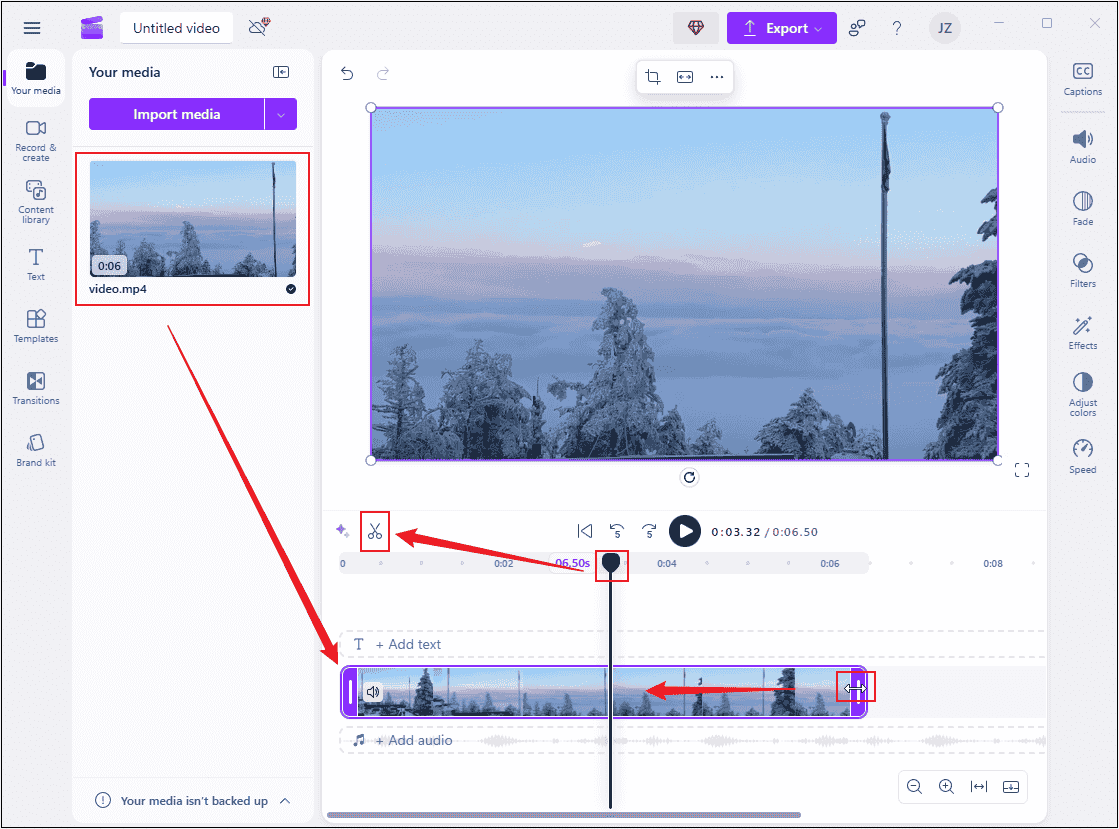Select the video.mp4 thumbnail
This screenshot has width=1119, height=829.
point(193,218)
